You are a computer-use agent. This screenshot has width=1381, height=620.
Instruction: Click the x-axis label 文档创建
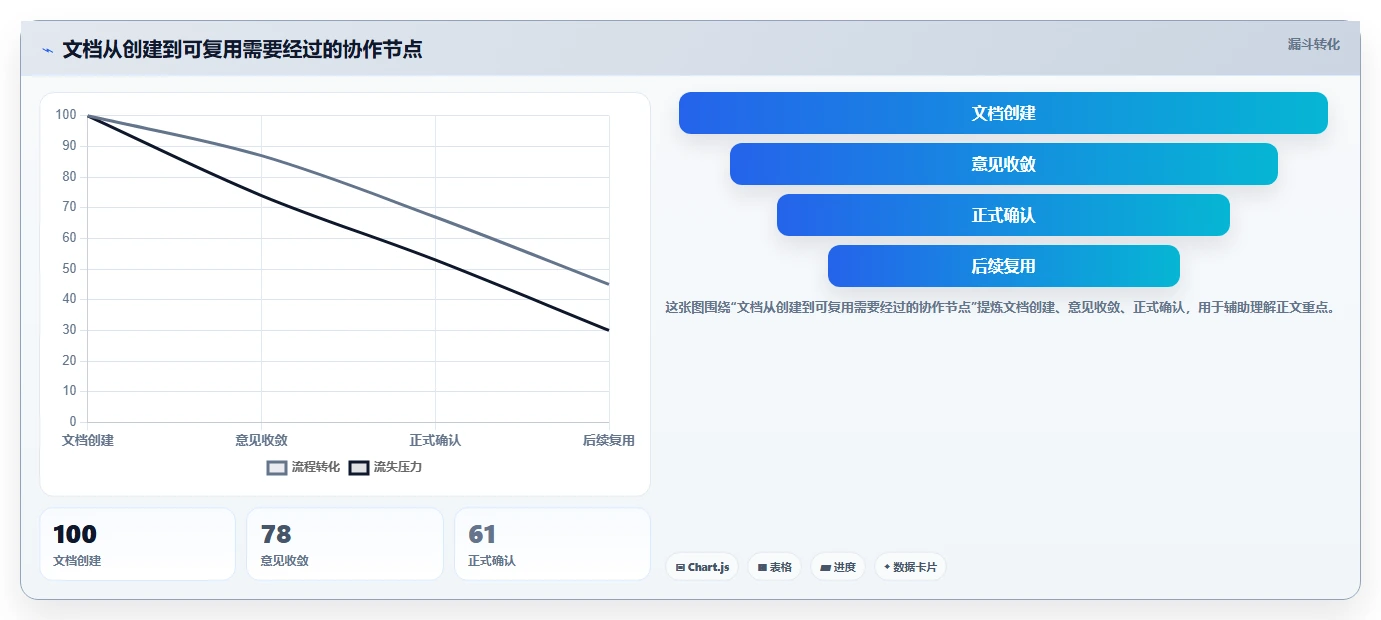(x=88, y=440)
